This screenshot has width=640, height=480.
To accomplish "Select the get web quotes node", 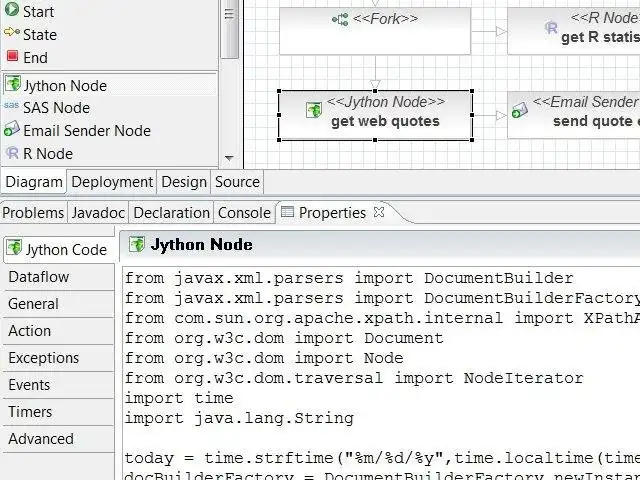I will (x=375, y=116).
